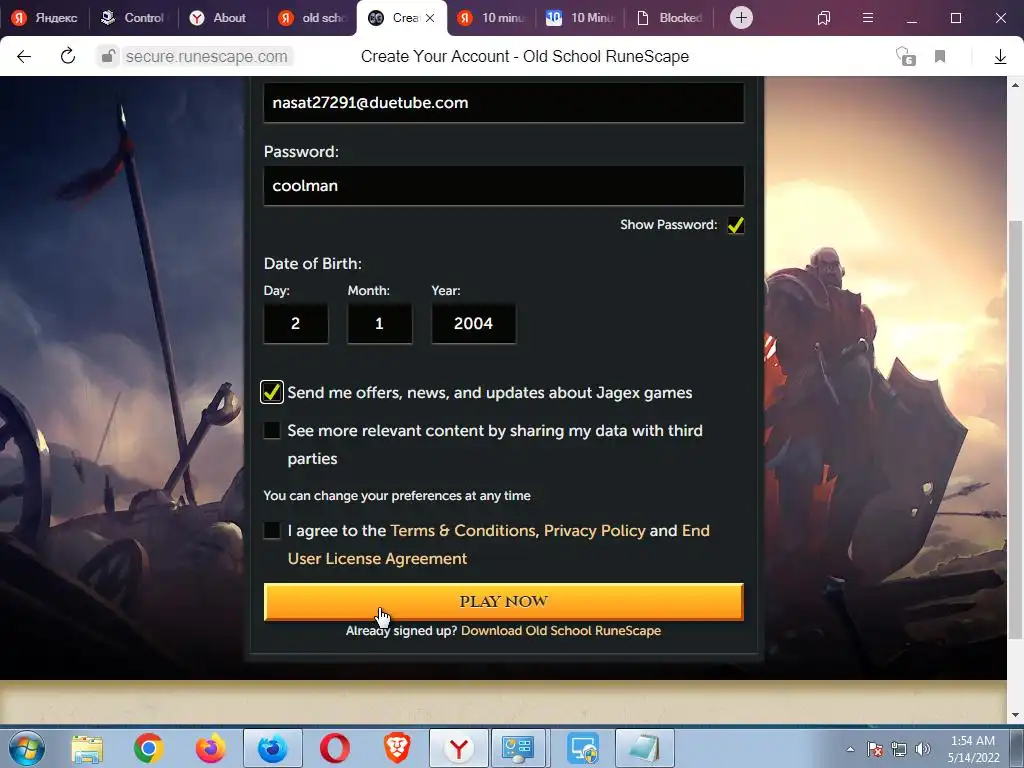Open downloads with the download arrow icon
1024x768 pixels.
pos(1000,57)
